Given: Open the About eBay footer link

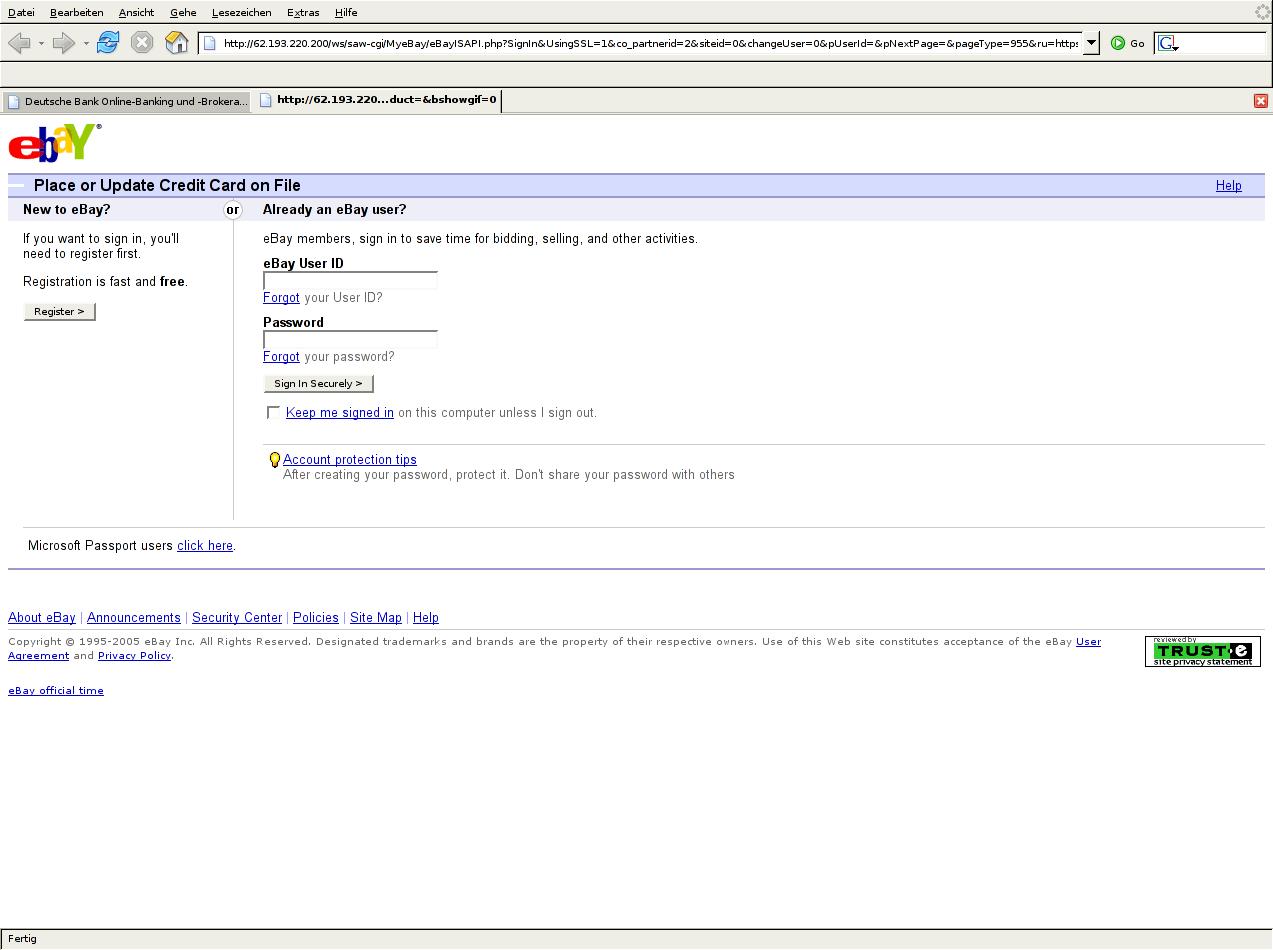Looking at the screenshot, I should [42, 618].
